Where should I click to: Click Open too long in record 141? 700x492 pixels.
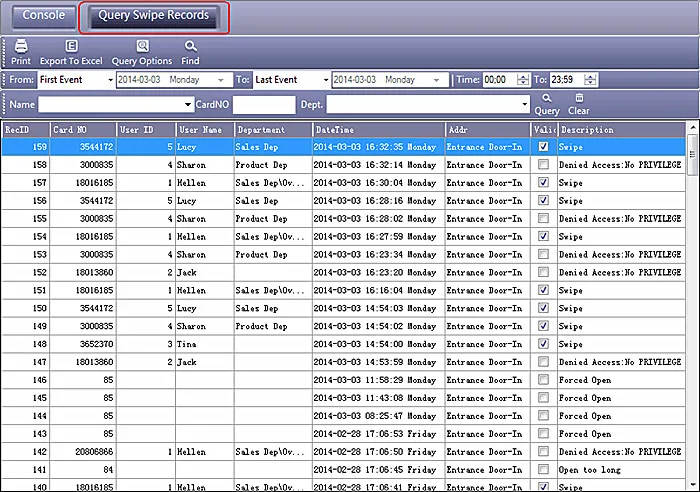coord(589,470)
